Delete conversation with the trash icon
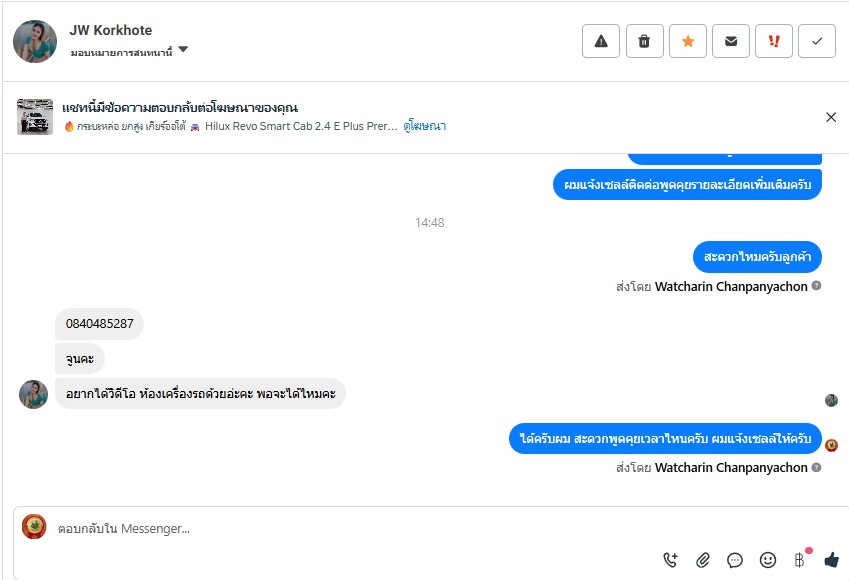The width and height of the screenshot is (849, 580). tap(644, 41)
